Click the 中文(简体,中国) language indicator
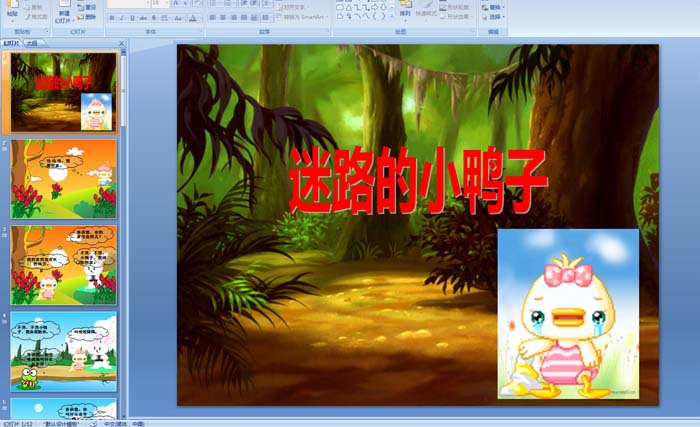 (x=124, y=423)
